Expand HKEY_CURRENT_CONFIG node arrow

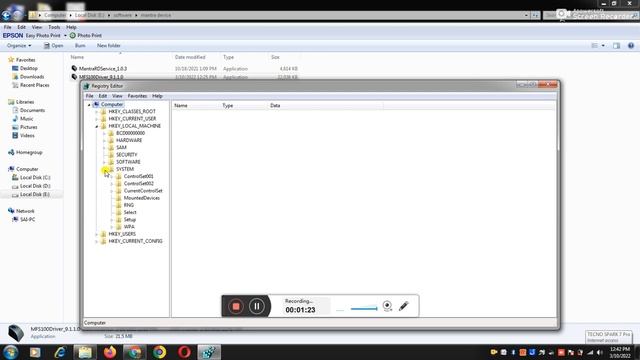(x=97, y=241)
